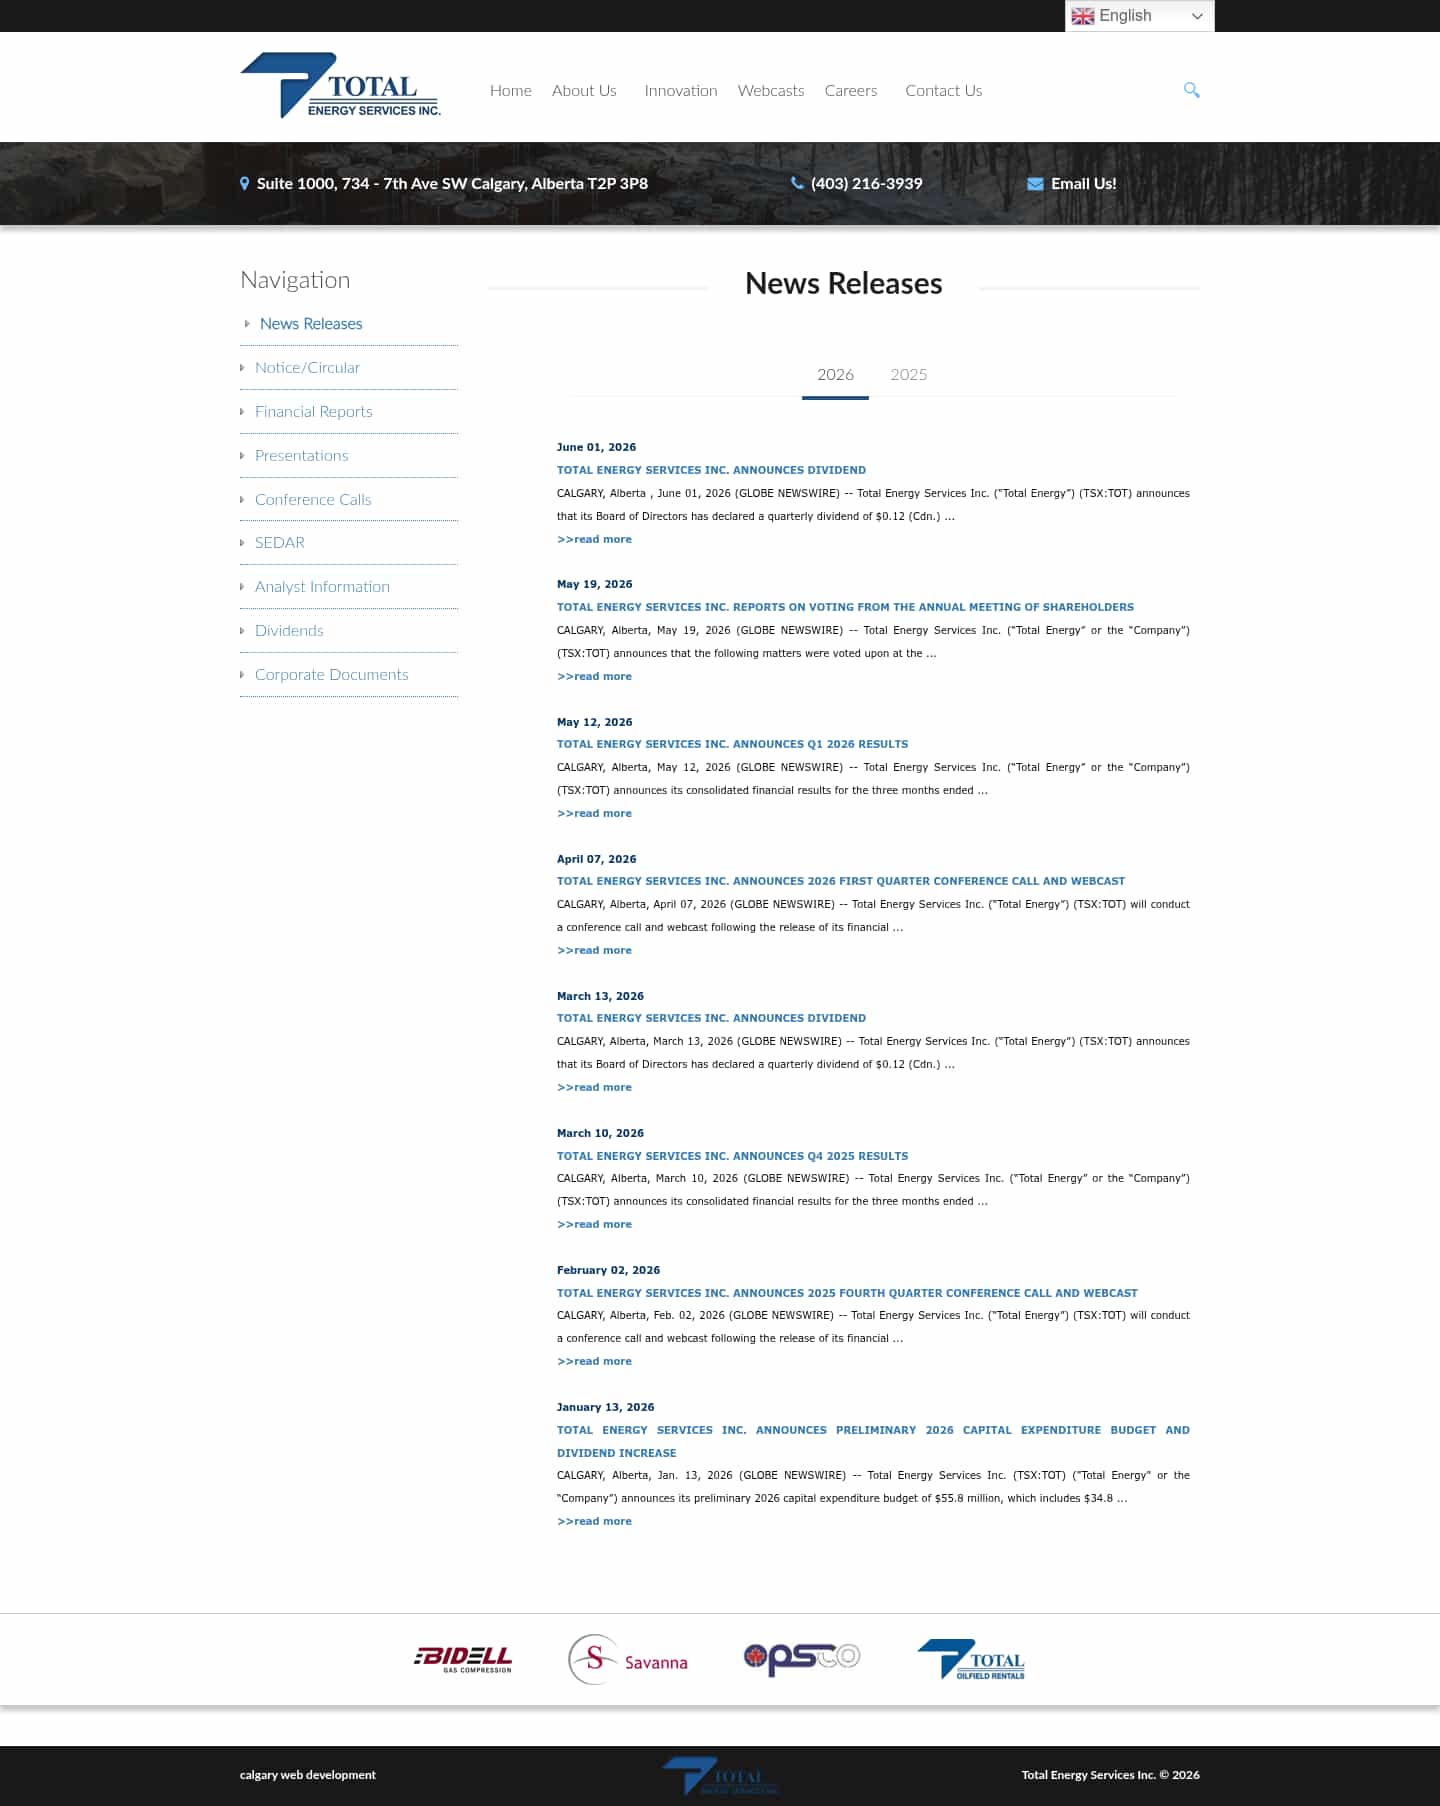Click read more under March 10, 2026
The width and height of the screenshot is (1440, 1806).
594,1224
